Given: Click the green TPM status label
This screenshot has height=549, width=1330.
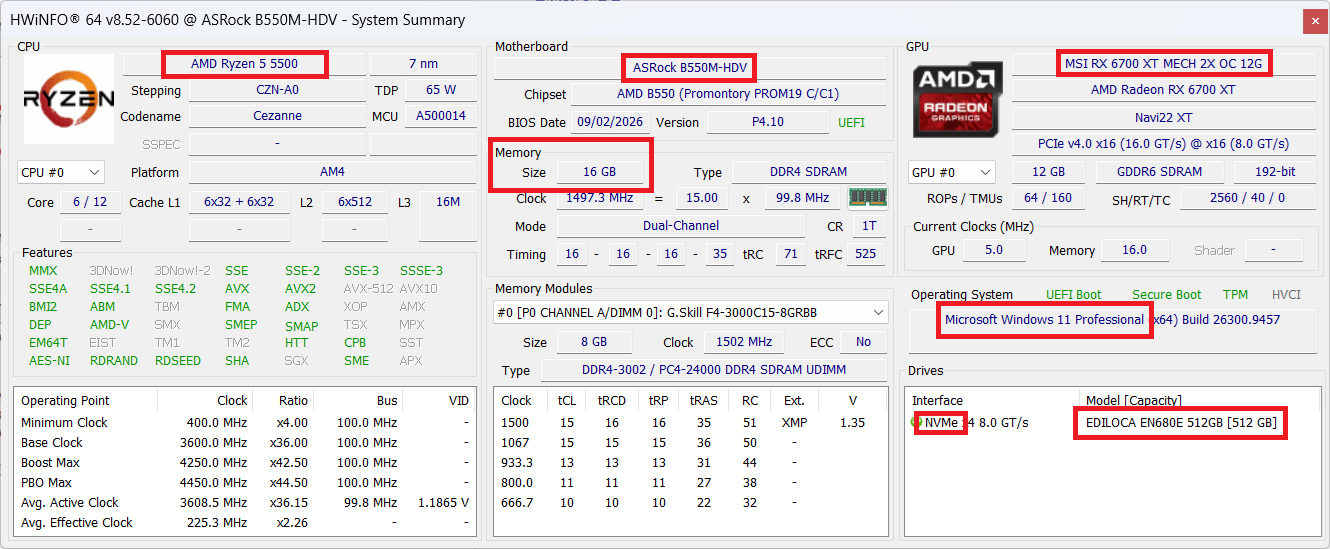Looking at the screenshot, I should pyautogui.click(x=1235, y=295).
